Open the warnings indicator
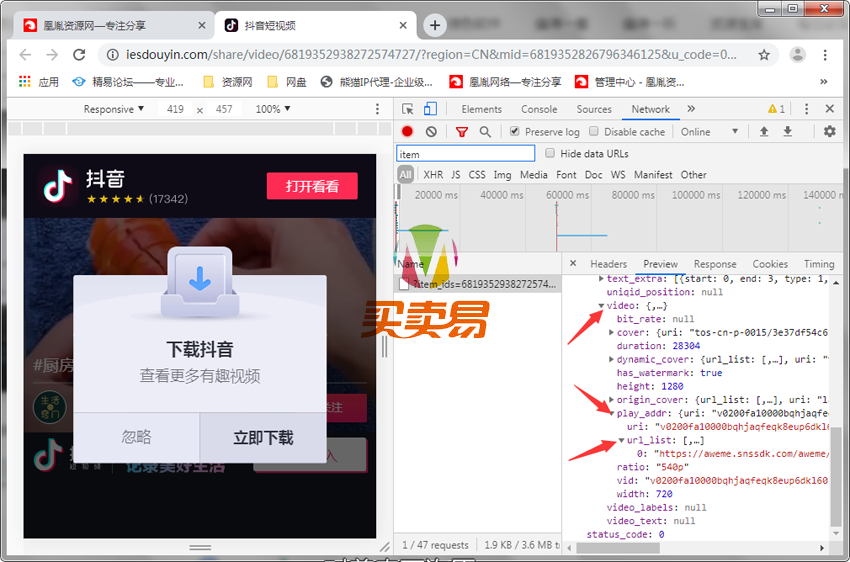 click(x=776, y=109)
